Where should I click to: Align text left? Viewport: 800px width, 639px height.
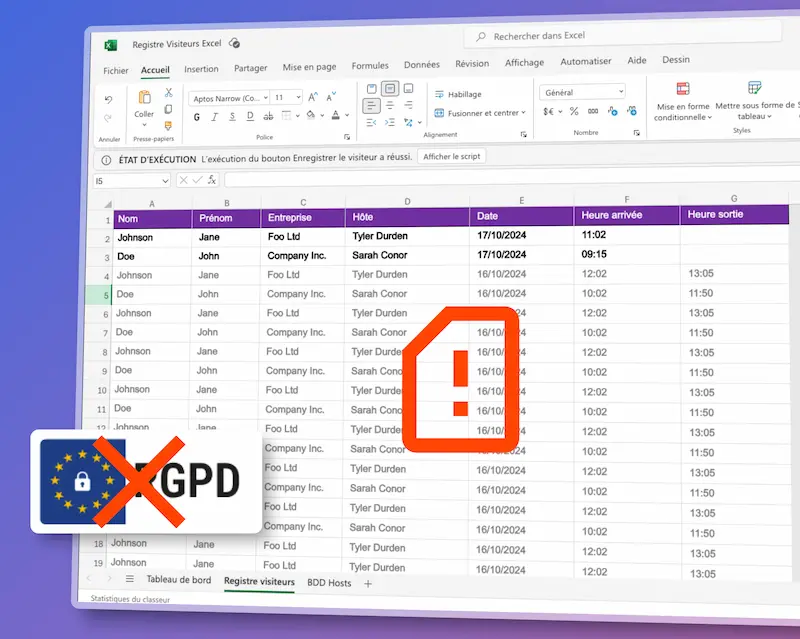[x=371, y=106]
